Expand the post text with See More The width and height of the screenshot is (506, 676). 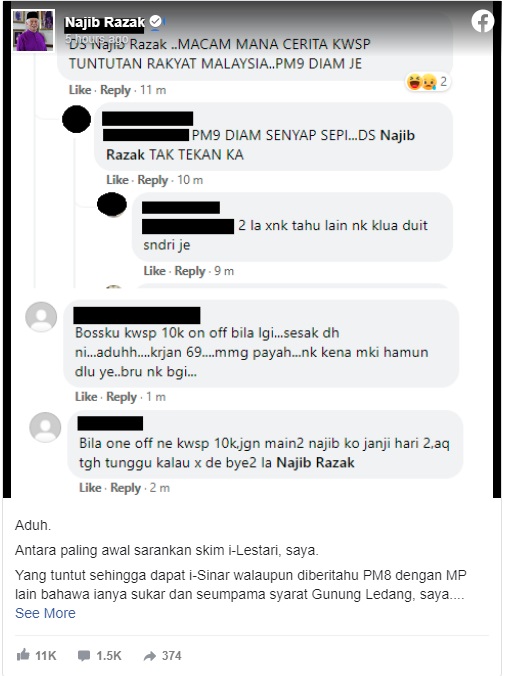45,613
